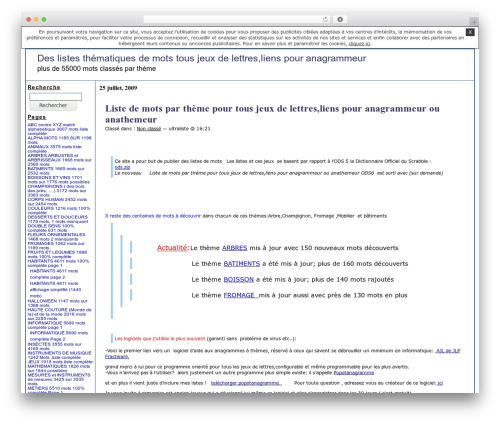This screenshot has width=500, height=423.
Task: Open sidebar page 'INSECTES'
Action: (x=55, y=346)
